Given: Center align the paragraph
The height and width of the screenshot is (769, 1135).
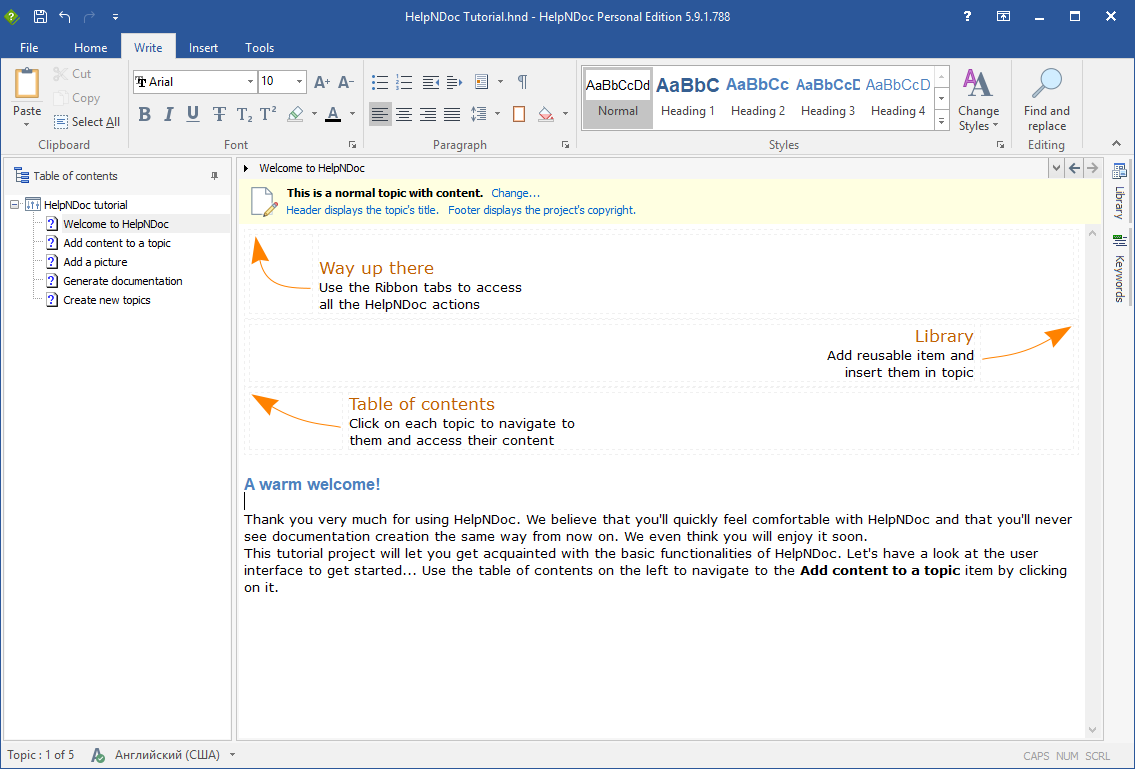Looking at the screenshot, I should [404, 114].
